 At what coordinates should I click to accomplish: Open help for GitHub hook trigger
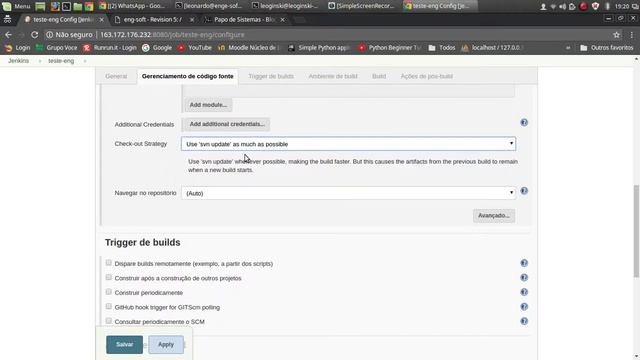pyautogui.click(x=524, y=307)
